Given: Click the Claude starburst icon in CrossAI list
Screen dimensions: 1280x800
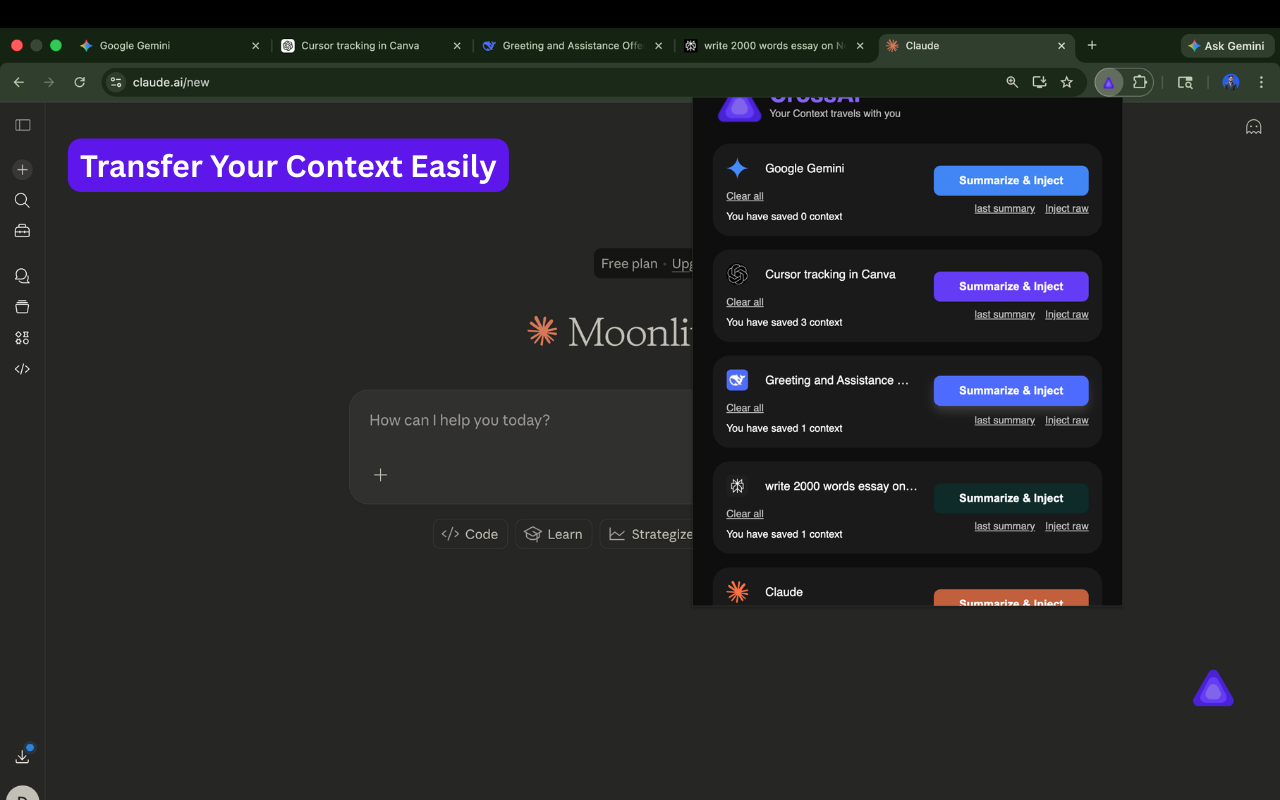Looking at the screenshot, I should coord(737,592).
